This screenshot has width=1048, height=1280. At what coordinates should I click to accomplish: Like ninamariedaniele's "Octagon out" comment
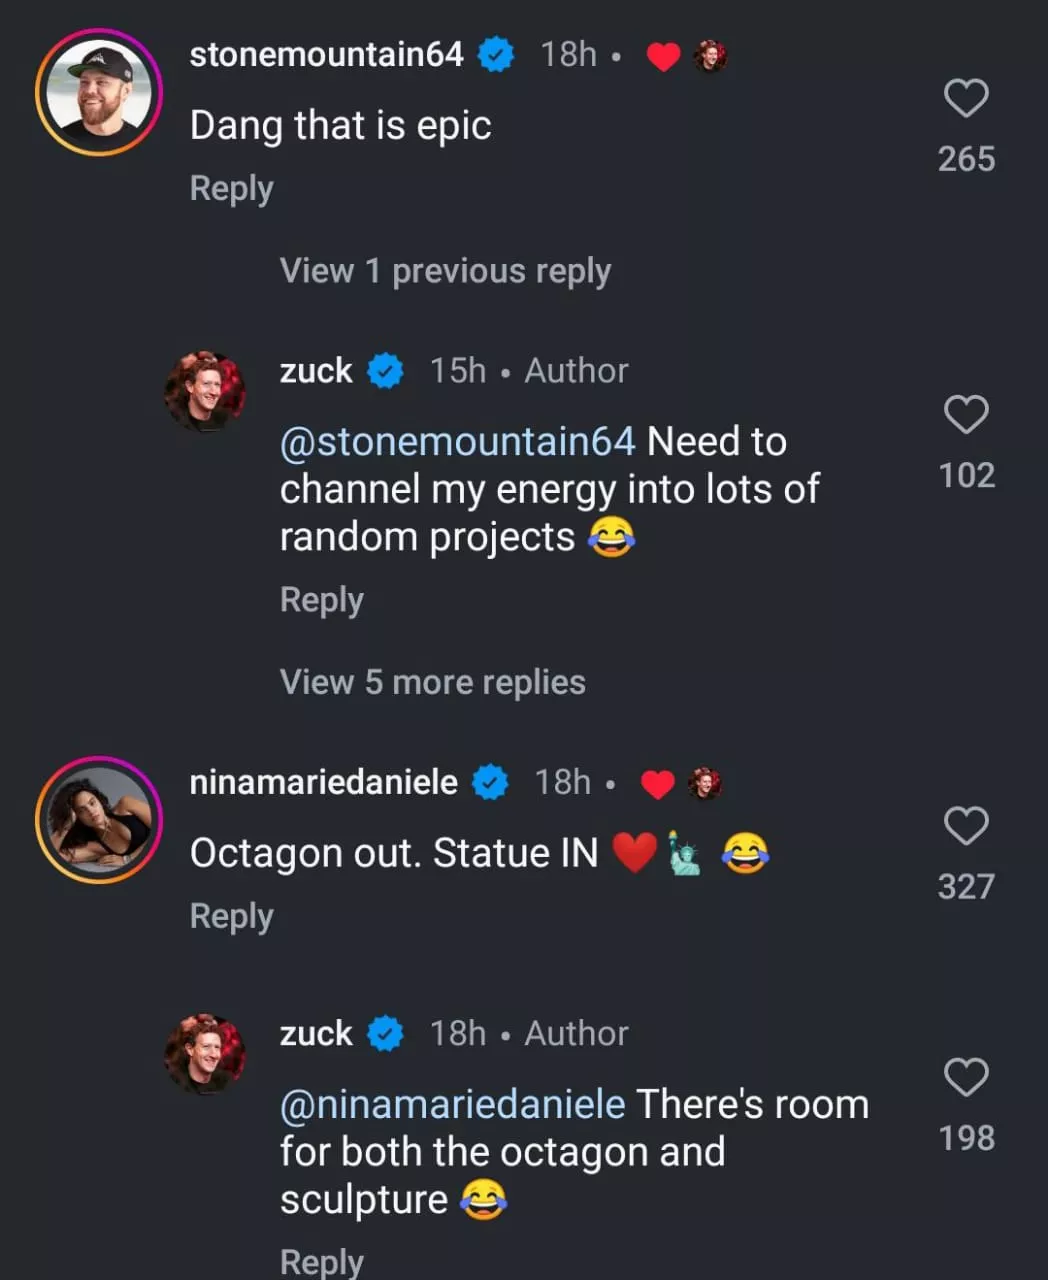[966, 827]
